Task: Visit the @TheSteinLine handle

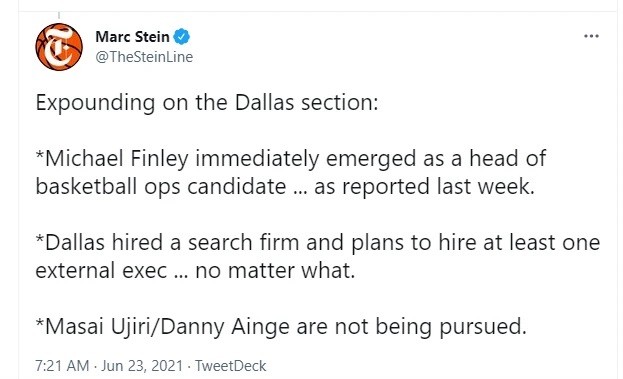Action: coord(144,57)
